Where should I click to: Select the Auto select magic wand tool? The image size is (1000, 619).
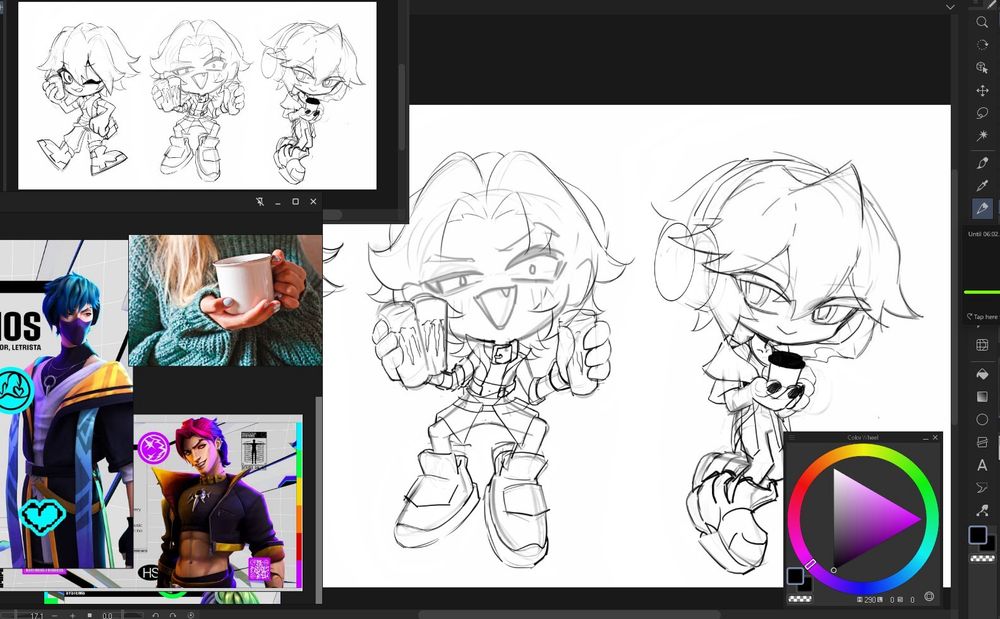point(982,135)
